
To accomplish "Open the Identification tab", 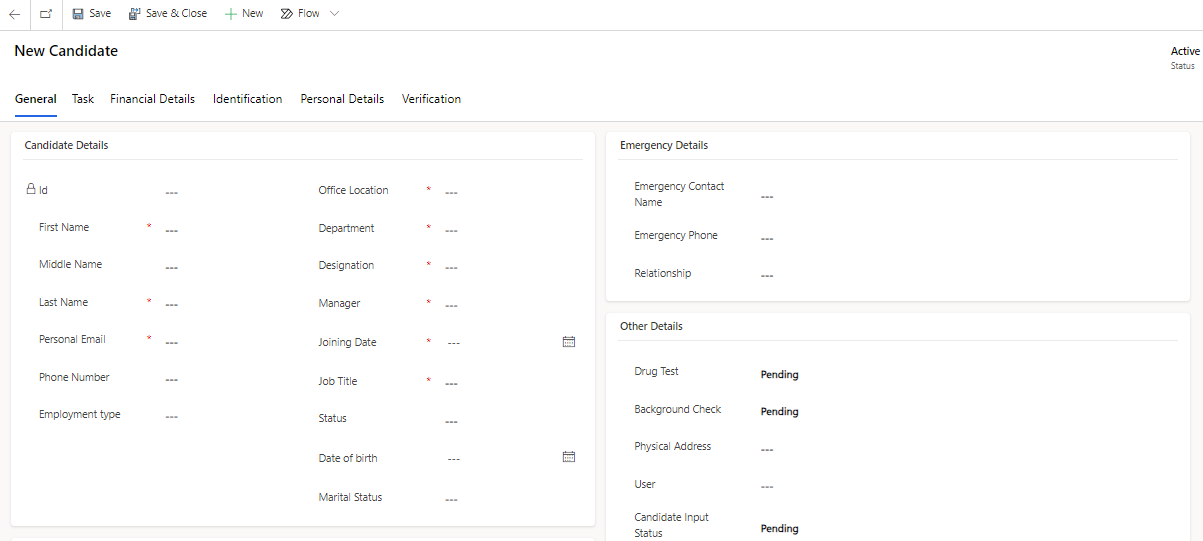I will coord(247,99).
